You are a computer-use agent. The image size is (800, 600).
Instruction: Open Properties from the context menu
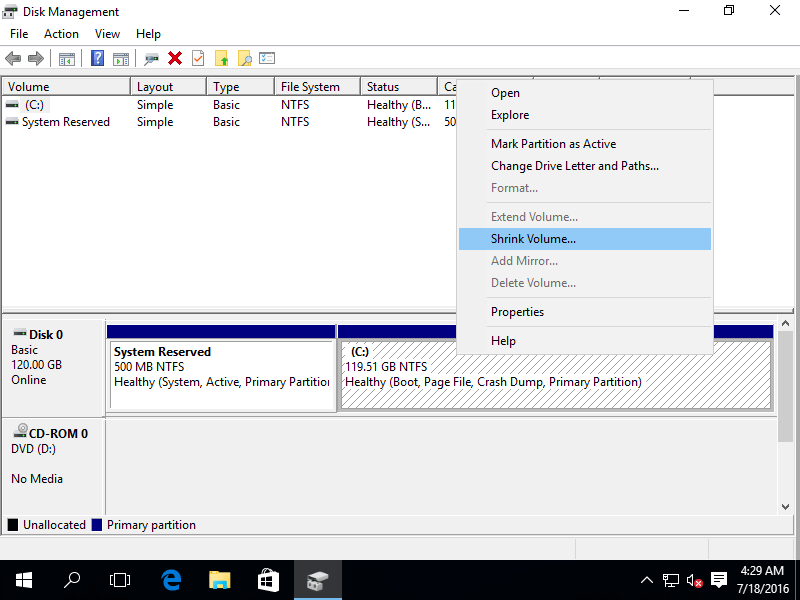tap(585, 312)
